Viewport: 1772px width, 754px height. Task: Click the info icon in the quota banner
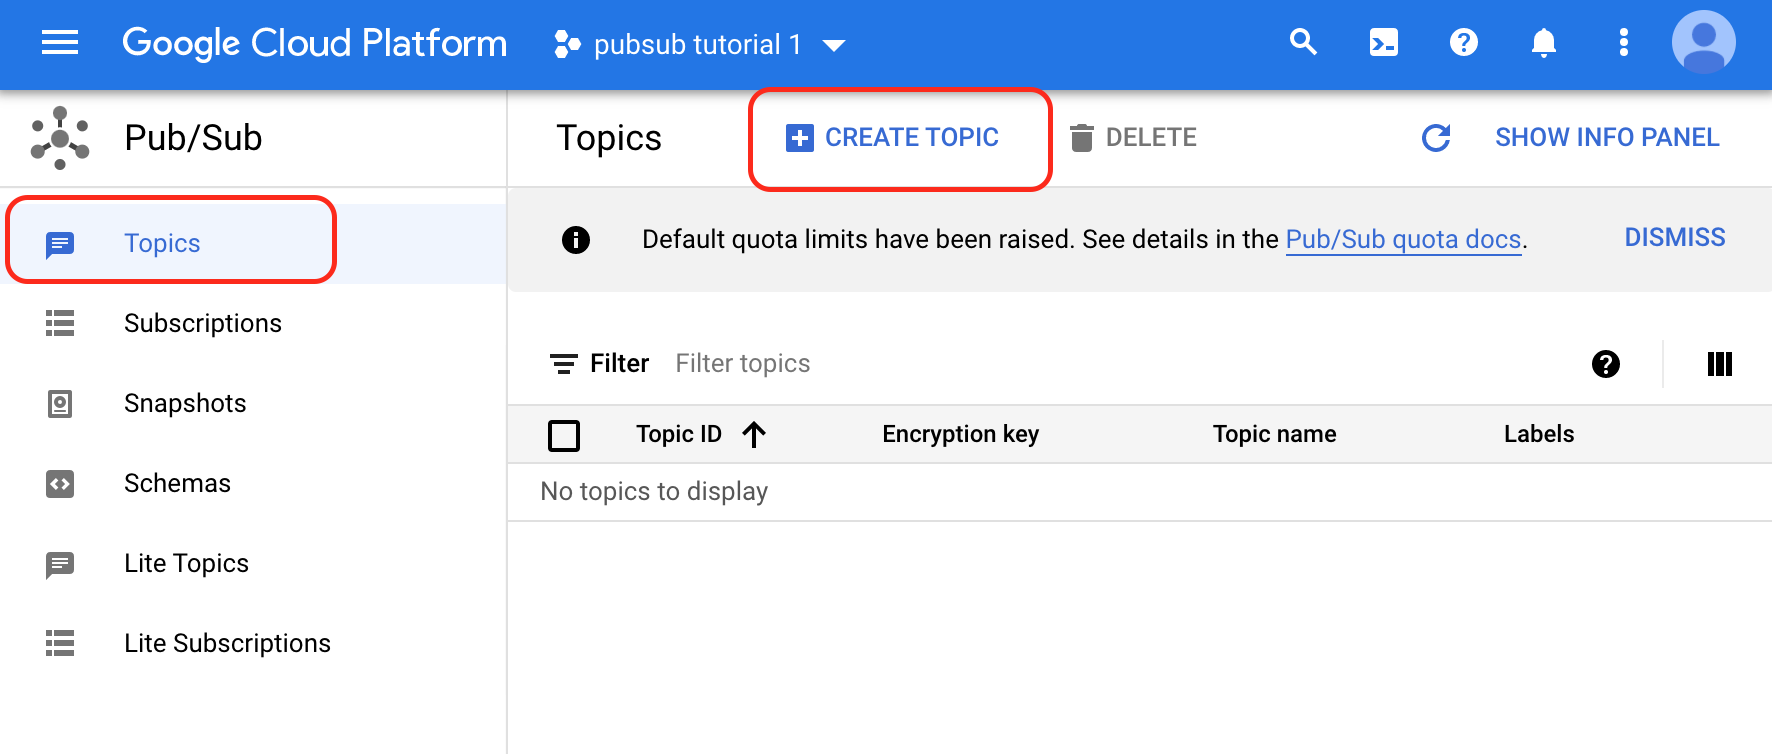(576, 239)
